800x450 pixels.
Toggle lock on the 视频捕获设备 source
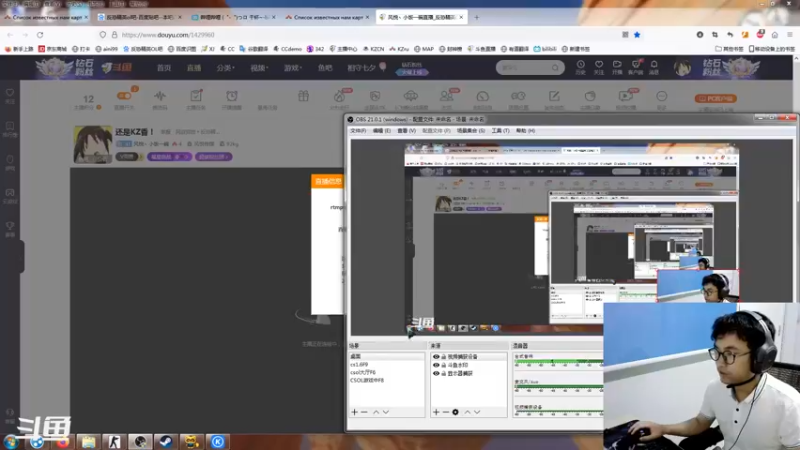coord(444,357)
